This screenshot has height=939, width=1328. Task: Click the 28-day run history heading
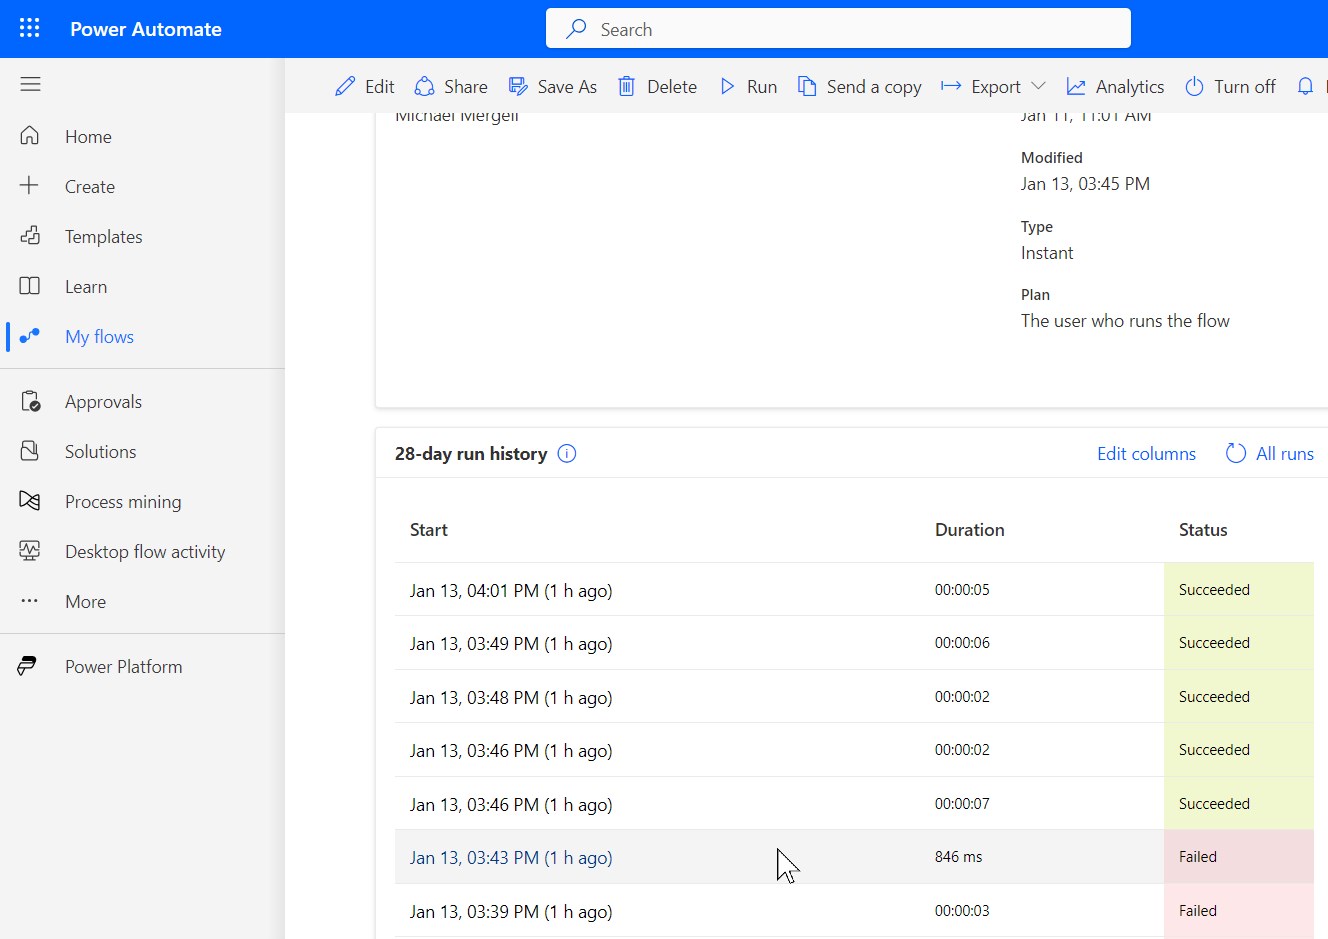[x=471, y=453]
